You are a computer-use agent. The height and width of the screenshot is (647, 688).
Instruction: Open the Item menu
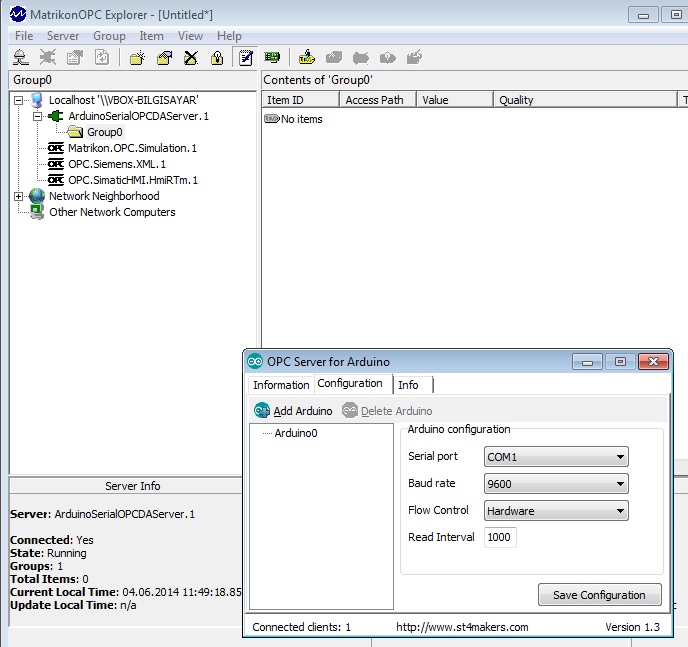coord(151,36)
